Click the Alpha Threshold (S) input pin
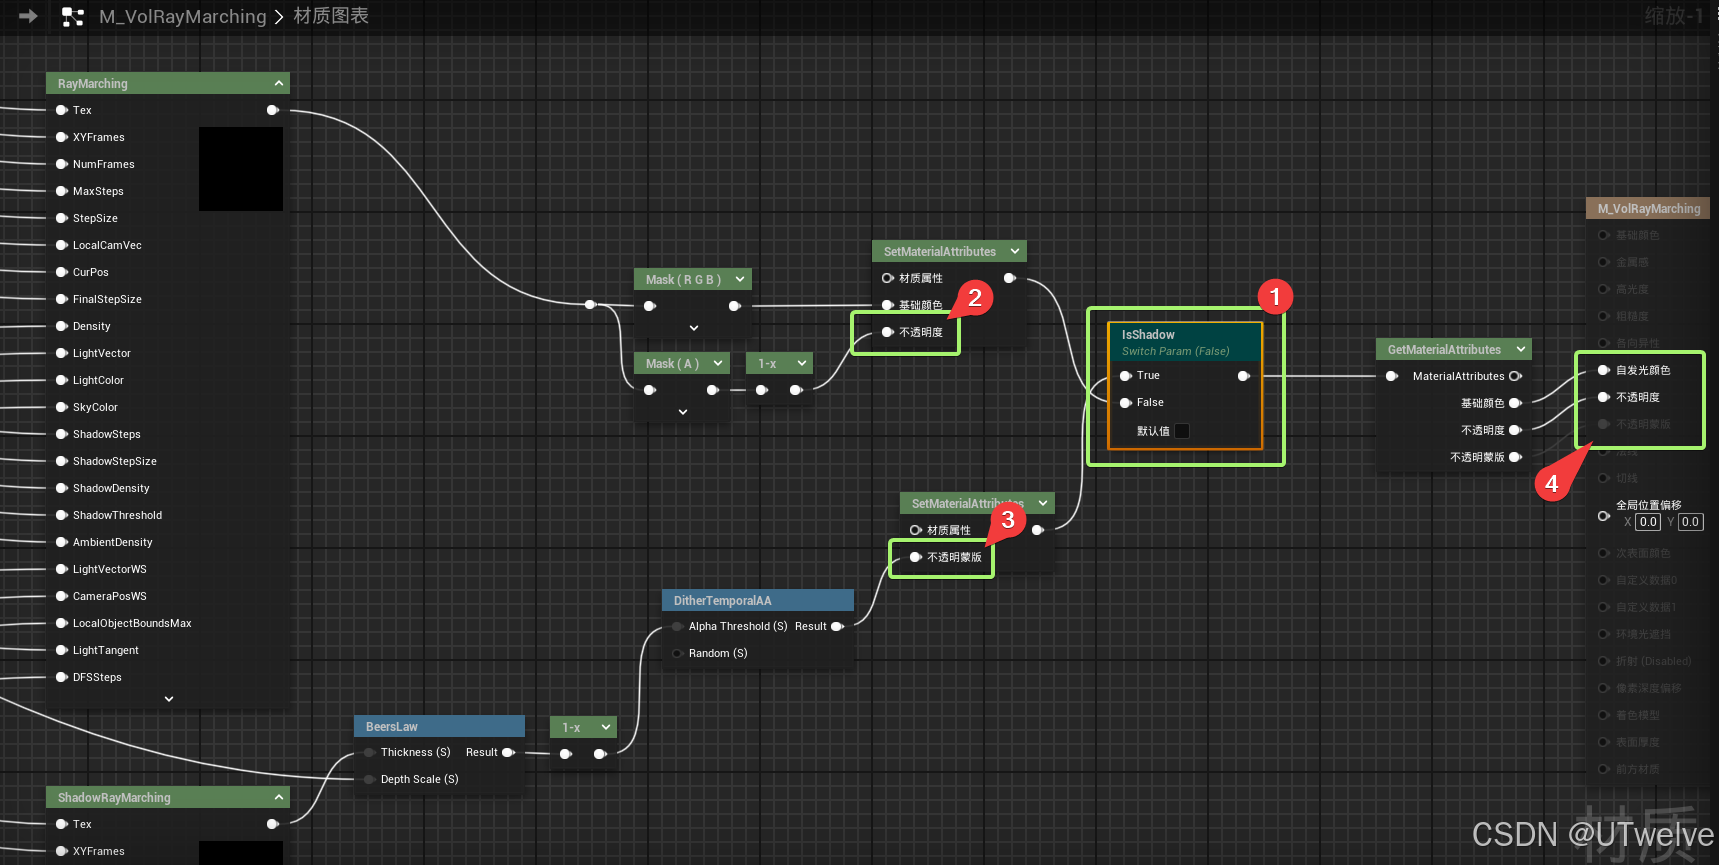 pyautogui.click(x=678, y=626)
